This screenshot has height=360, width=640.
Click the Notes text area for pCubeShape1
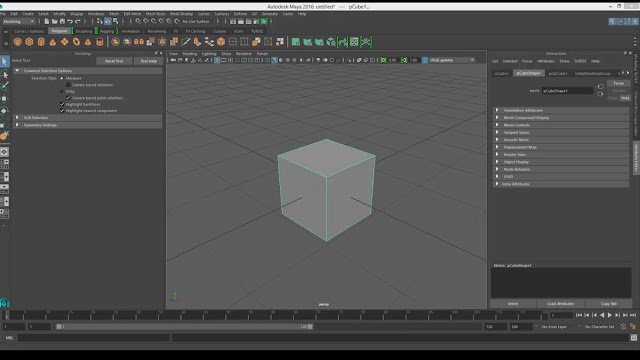click(x=561, y=283)
